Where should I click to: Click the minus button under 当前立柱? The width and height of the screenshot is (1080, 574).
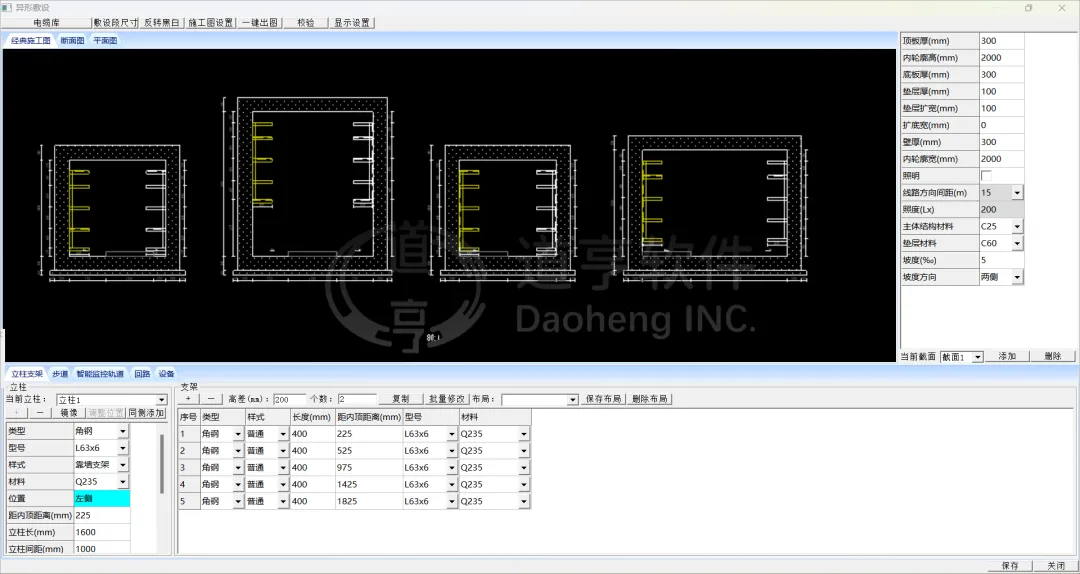pos(40,412)
